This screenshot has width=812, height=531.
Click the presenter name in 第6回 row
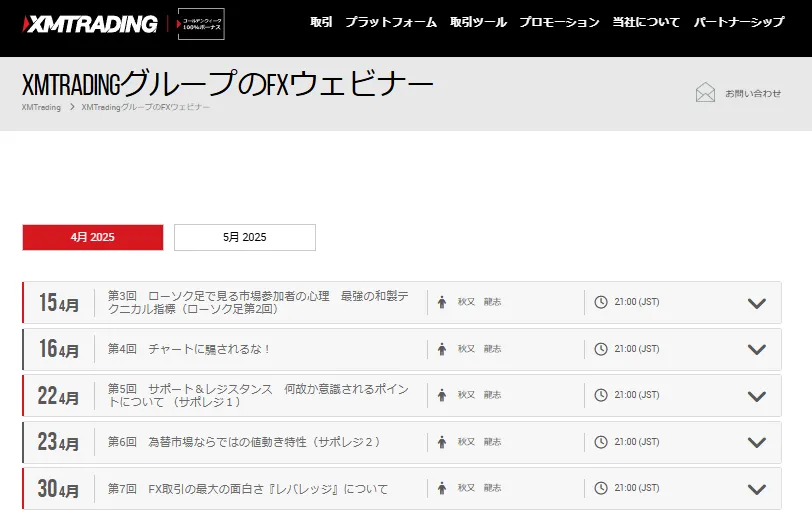pos(480,442)
